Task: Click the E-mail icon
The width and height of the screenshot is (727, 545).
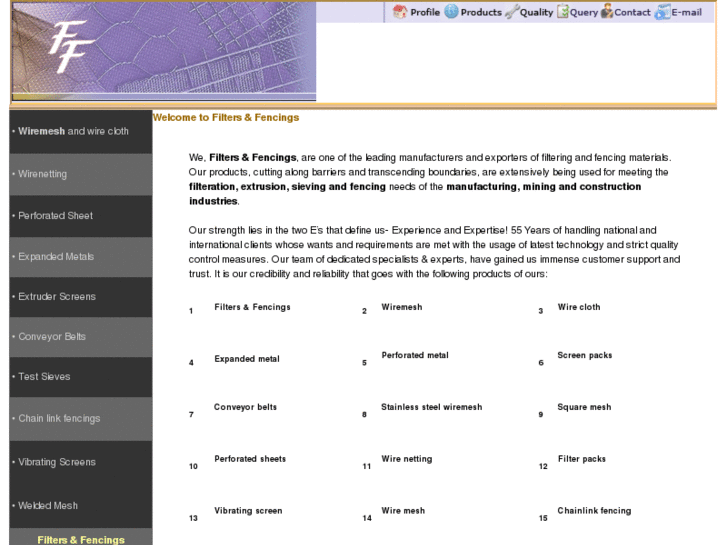Action: pyautogui.click(x=662, y=12)
